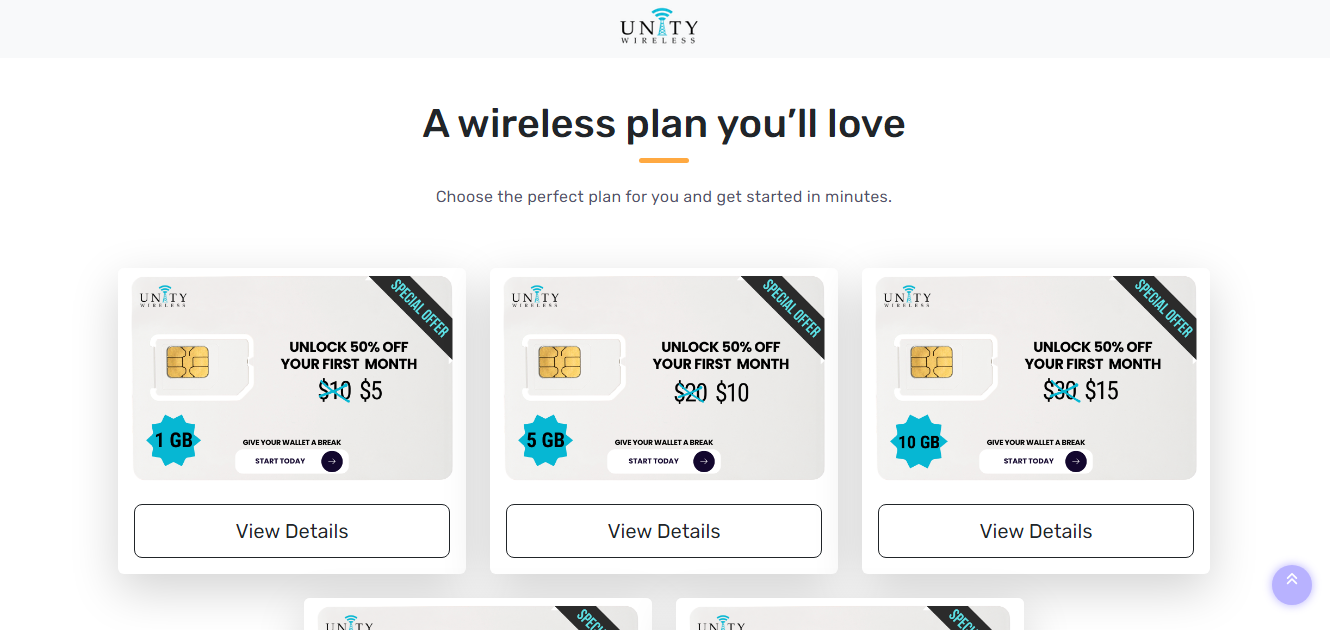Click the SIM chip on 5 GB card
Screen dimensions: 1330x630
(x=560, y=362)
